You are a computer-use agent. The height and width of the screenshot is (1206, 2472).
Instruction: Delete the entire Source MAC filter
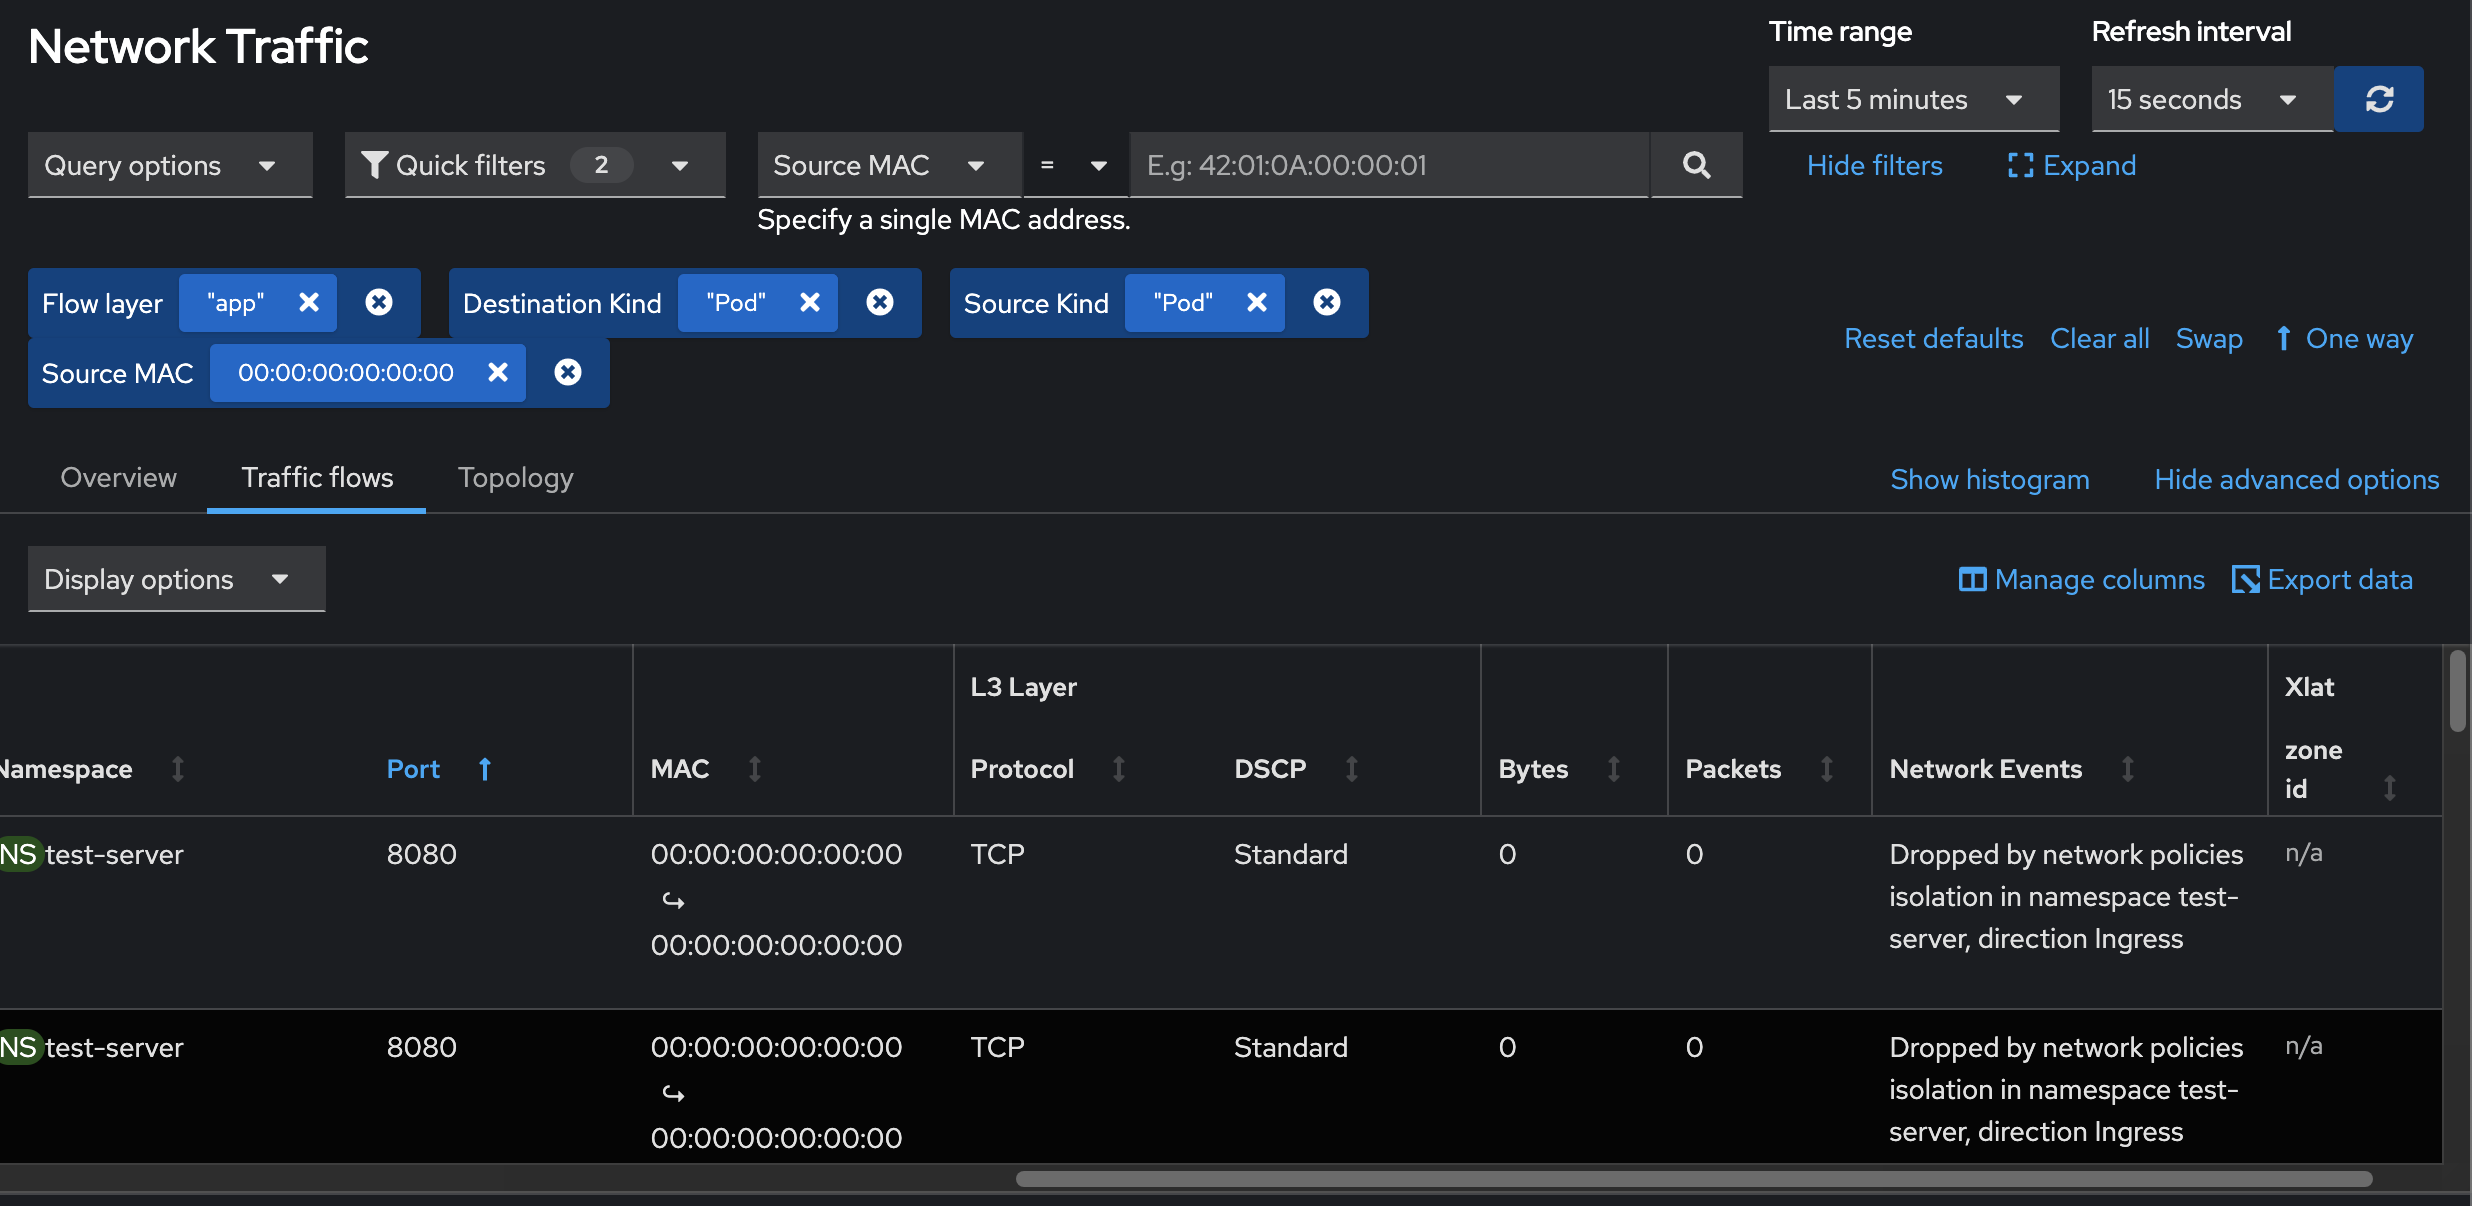click(x=568, y=372)
